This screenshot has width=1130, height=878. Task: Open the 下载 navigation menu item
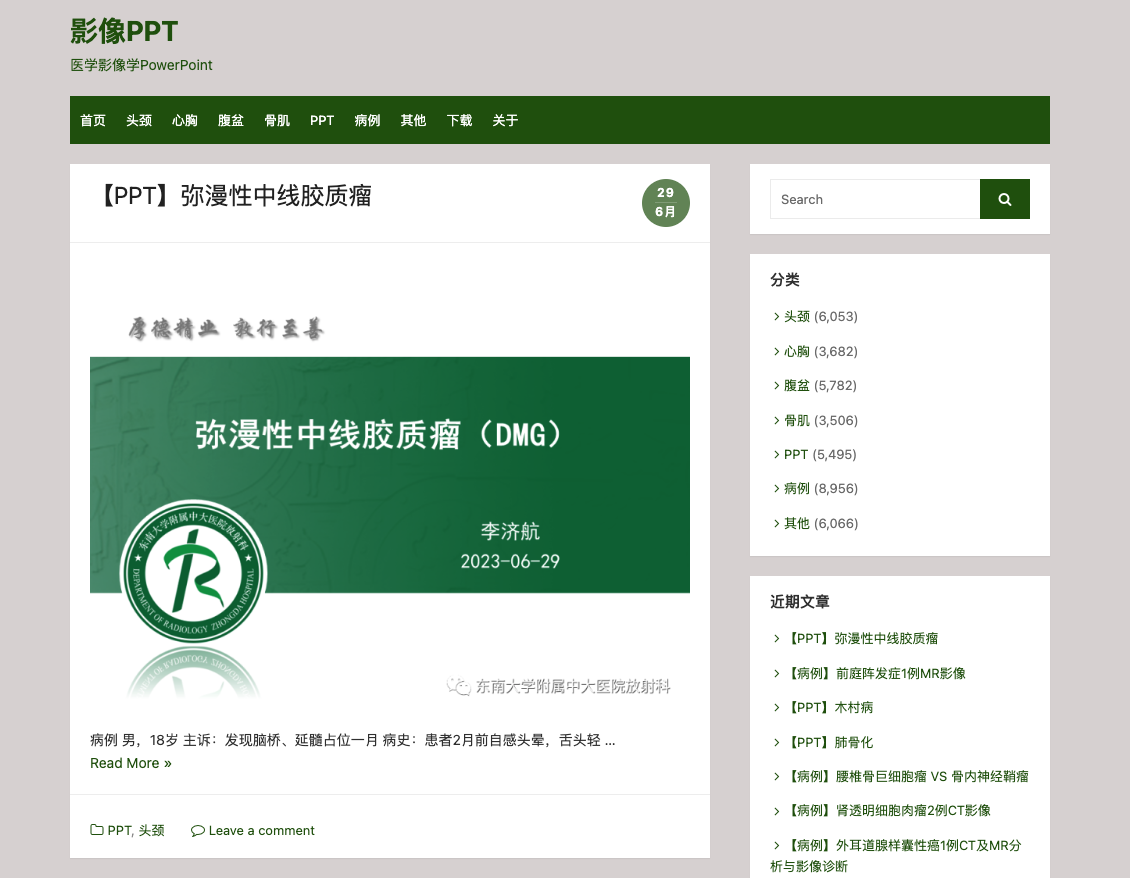(460, 120)
